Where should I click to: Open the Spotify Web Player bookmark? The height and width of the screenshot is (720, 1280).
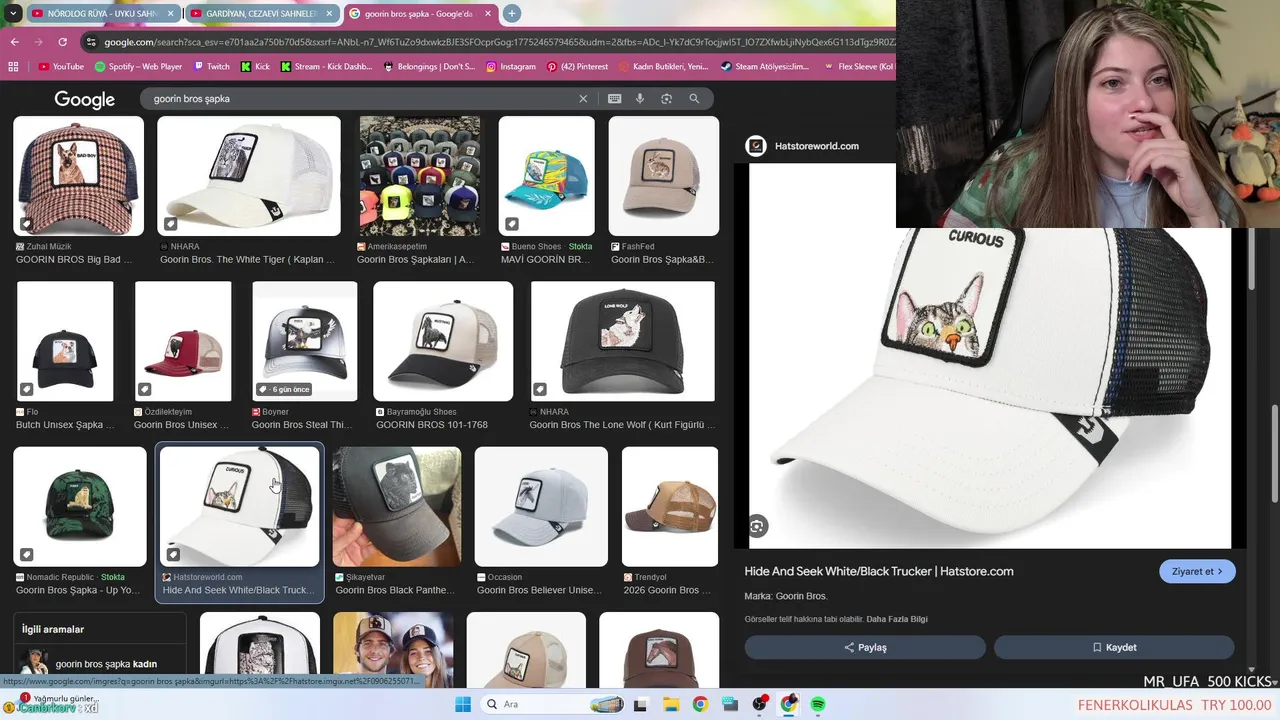[x=138, y=67]
